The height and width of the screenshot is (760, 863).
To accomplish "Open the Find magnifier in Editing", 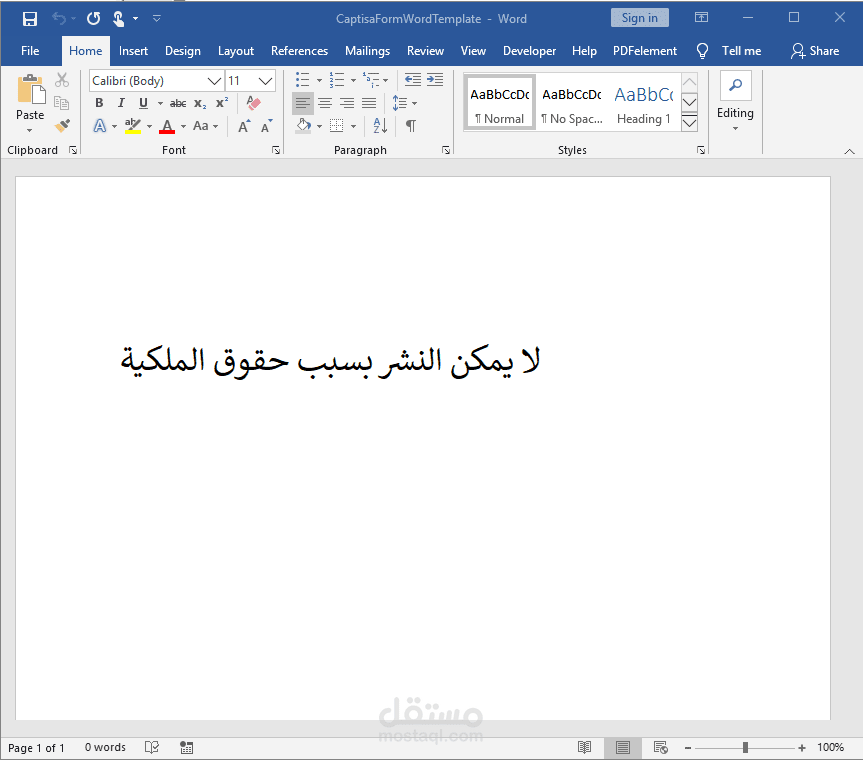I will pos(735,85).
